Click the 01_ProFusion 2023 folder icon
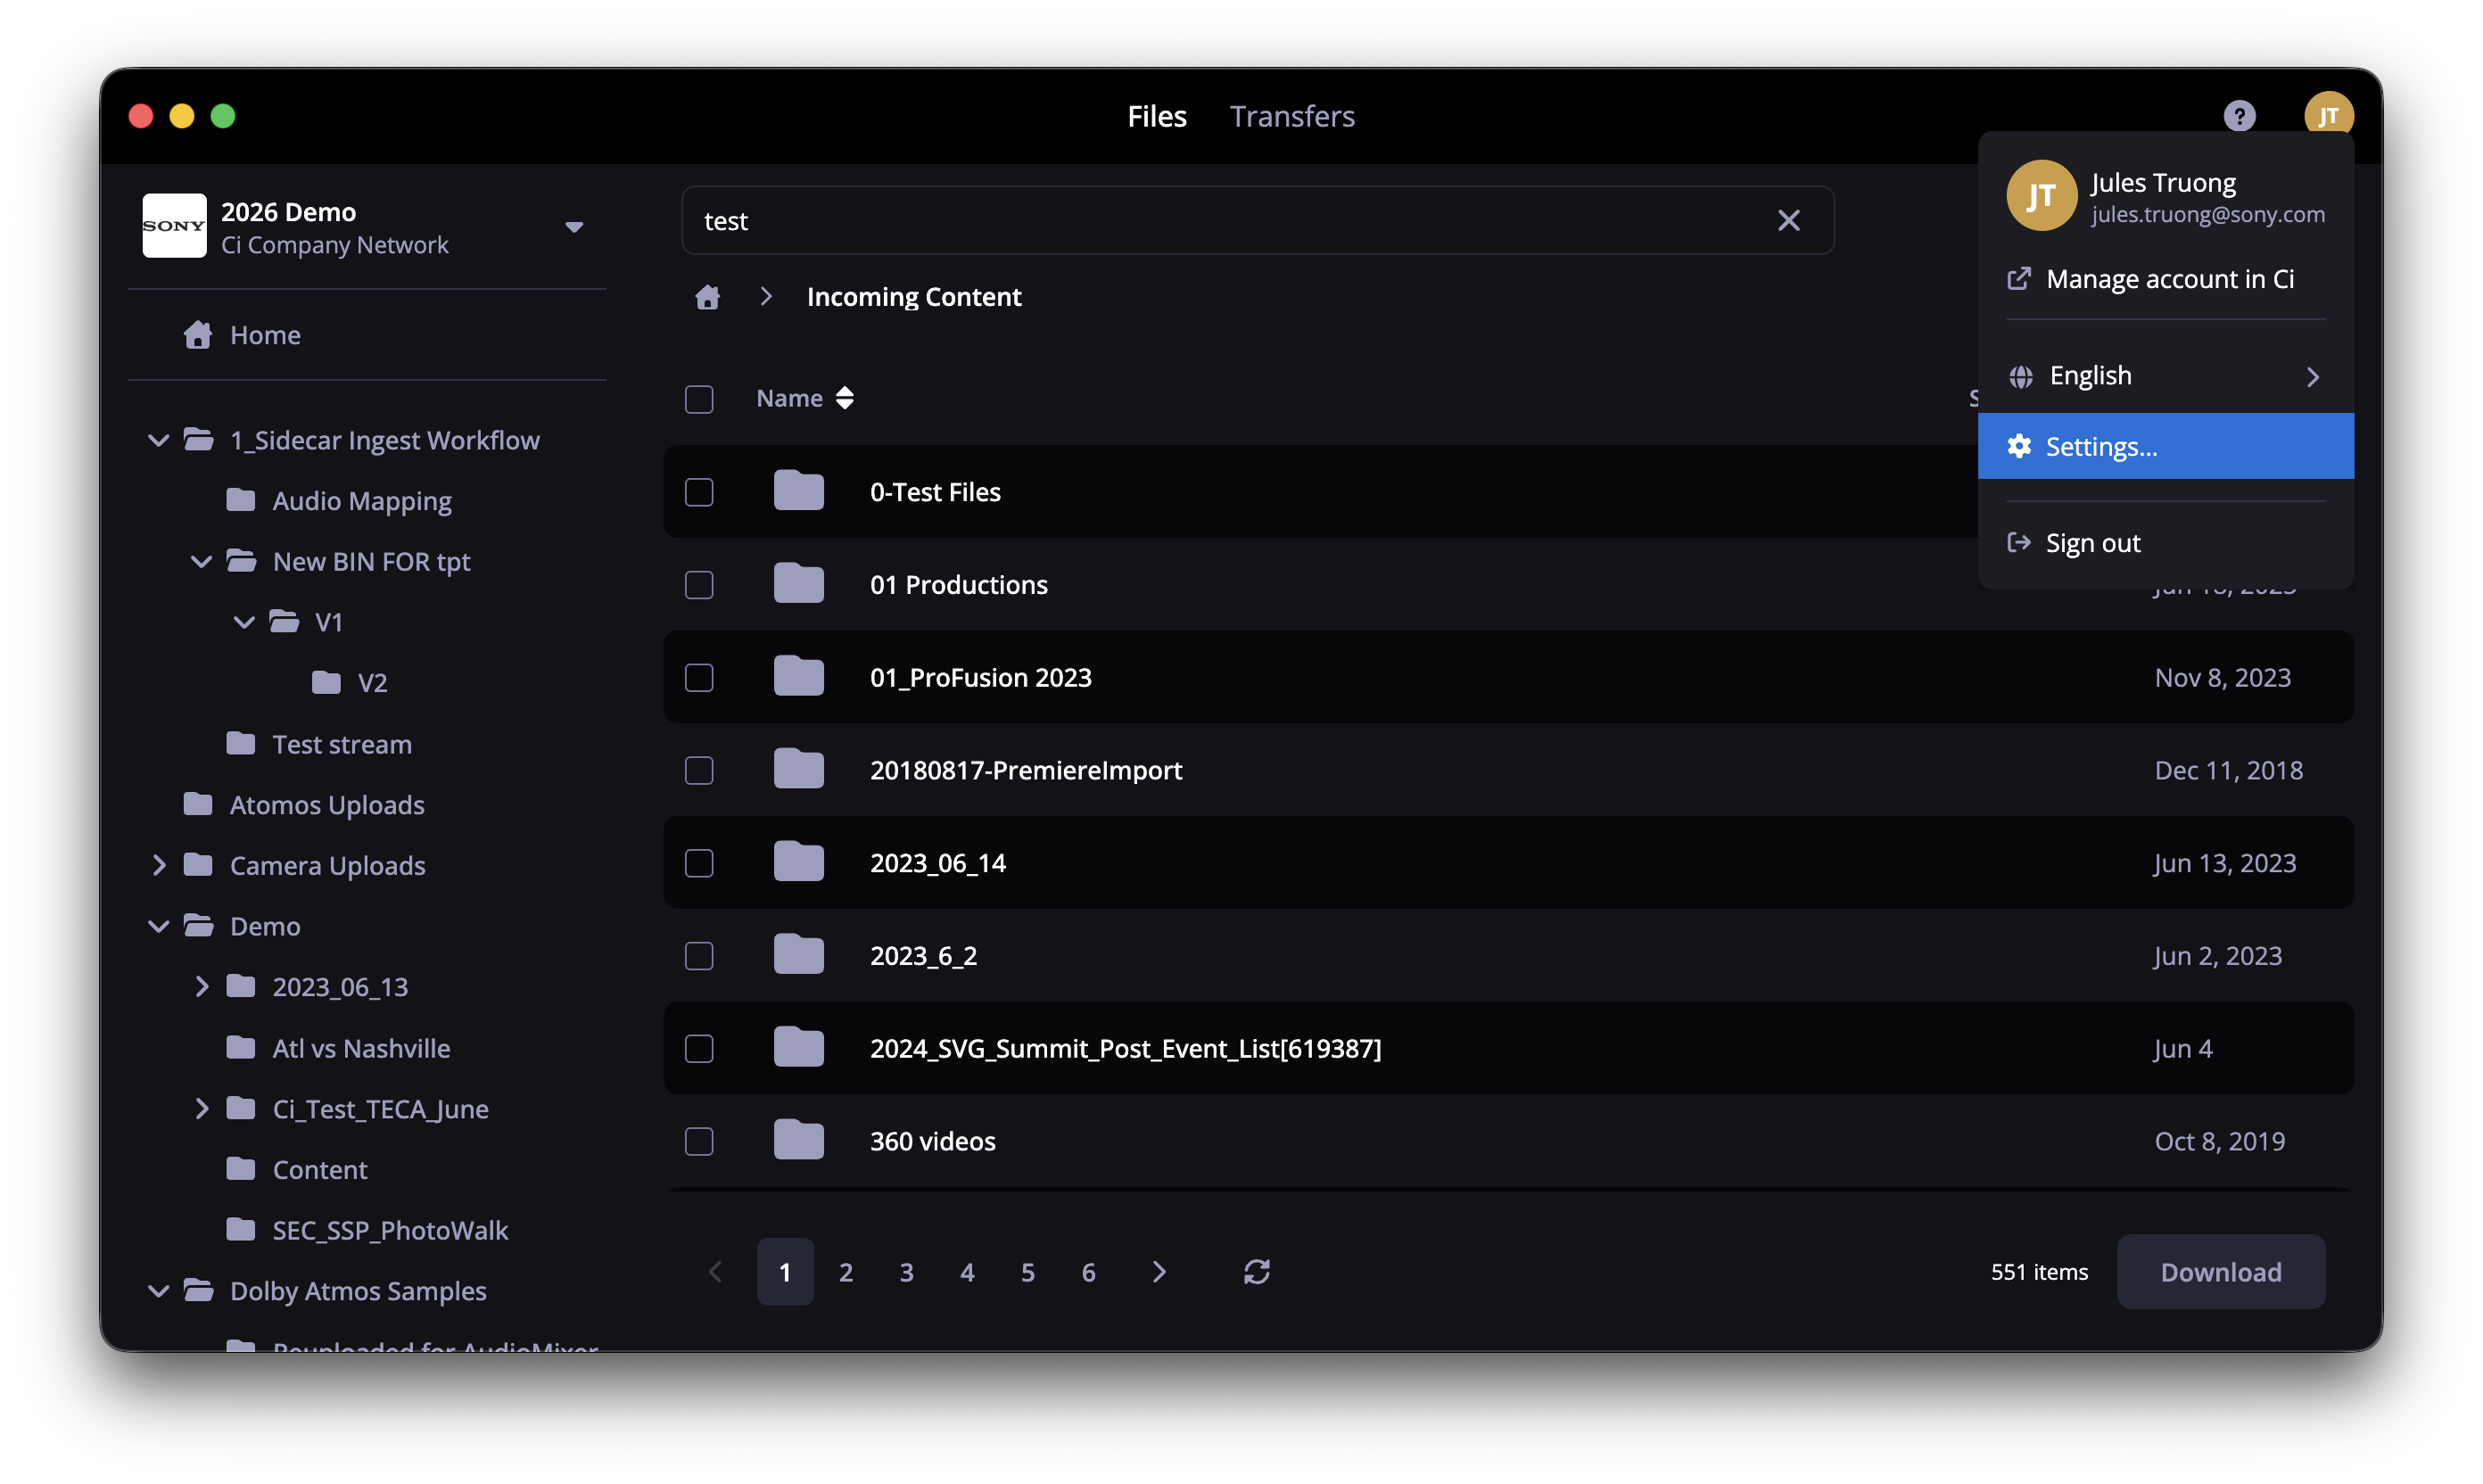2483x1484 pixels. pyautogui.click(x=798, y=677)
